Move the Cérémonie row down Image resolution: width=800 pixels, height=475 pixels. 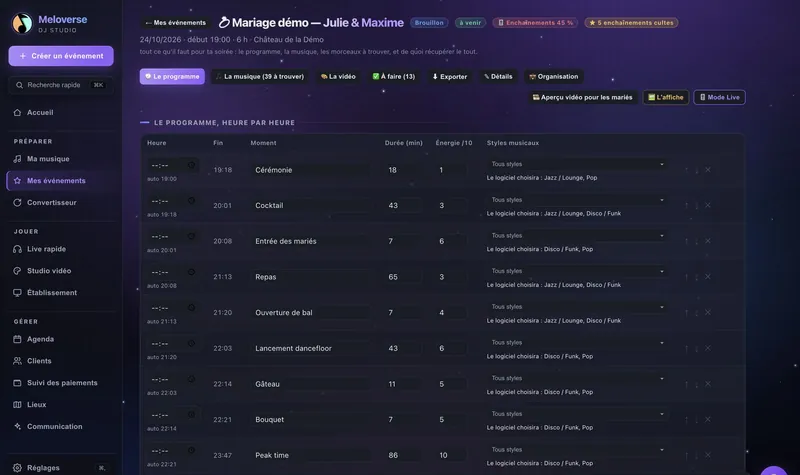pyautogui.click(x=696, y=169)
